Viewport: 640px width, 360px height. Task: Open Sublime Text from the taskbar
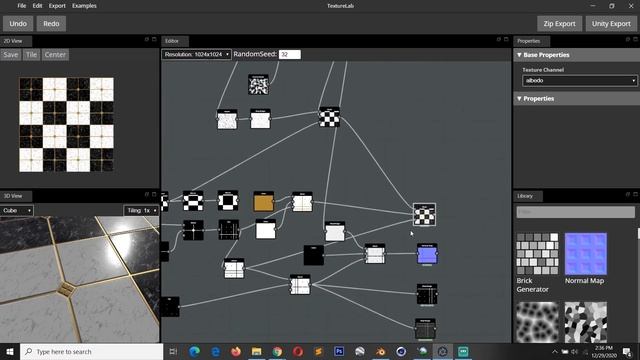(x=318, y=351)
